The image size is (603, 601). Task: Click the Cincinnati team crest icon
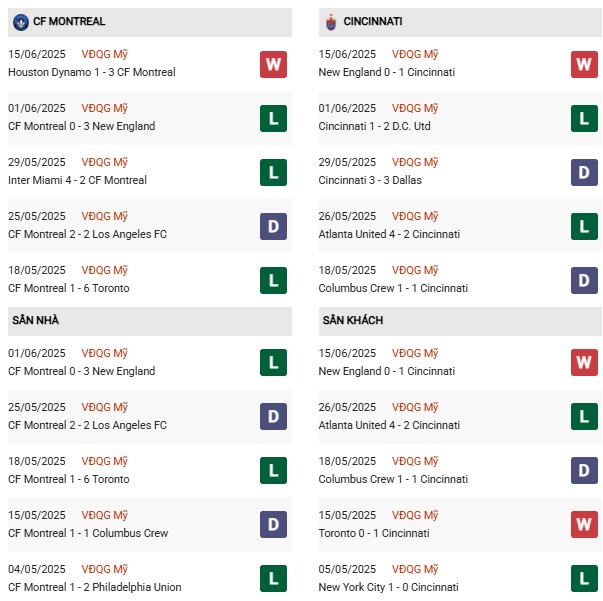pos(331,22)
